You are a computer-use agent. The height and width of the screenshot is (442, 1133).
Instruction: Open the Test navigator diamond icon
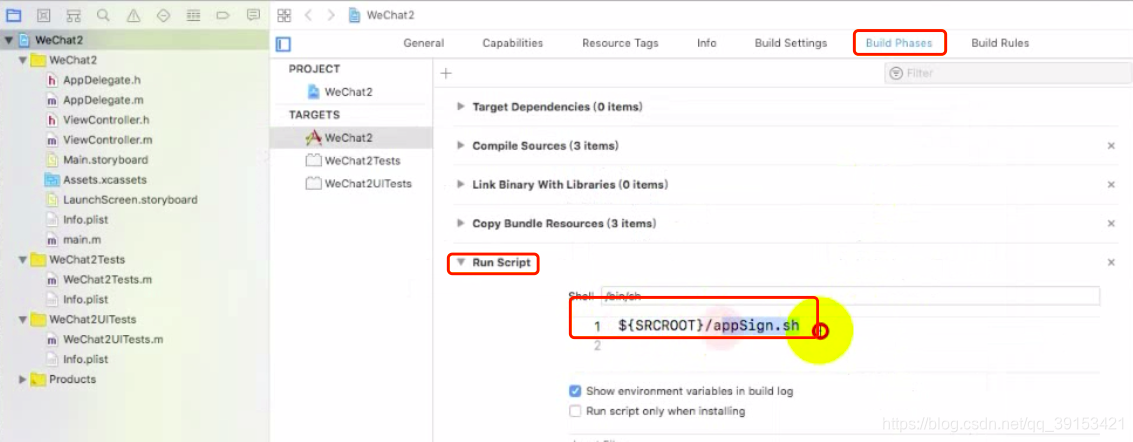[163, 14]
